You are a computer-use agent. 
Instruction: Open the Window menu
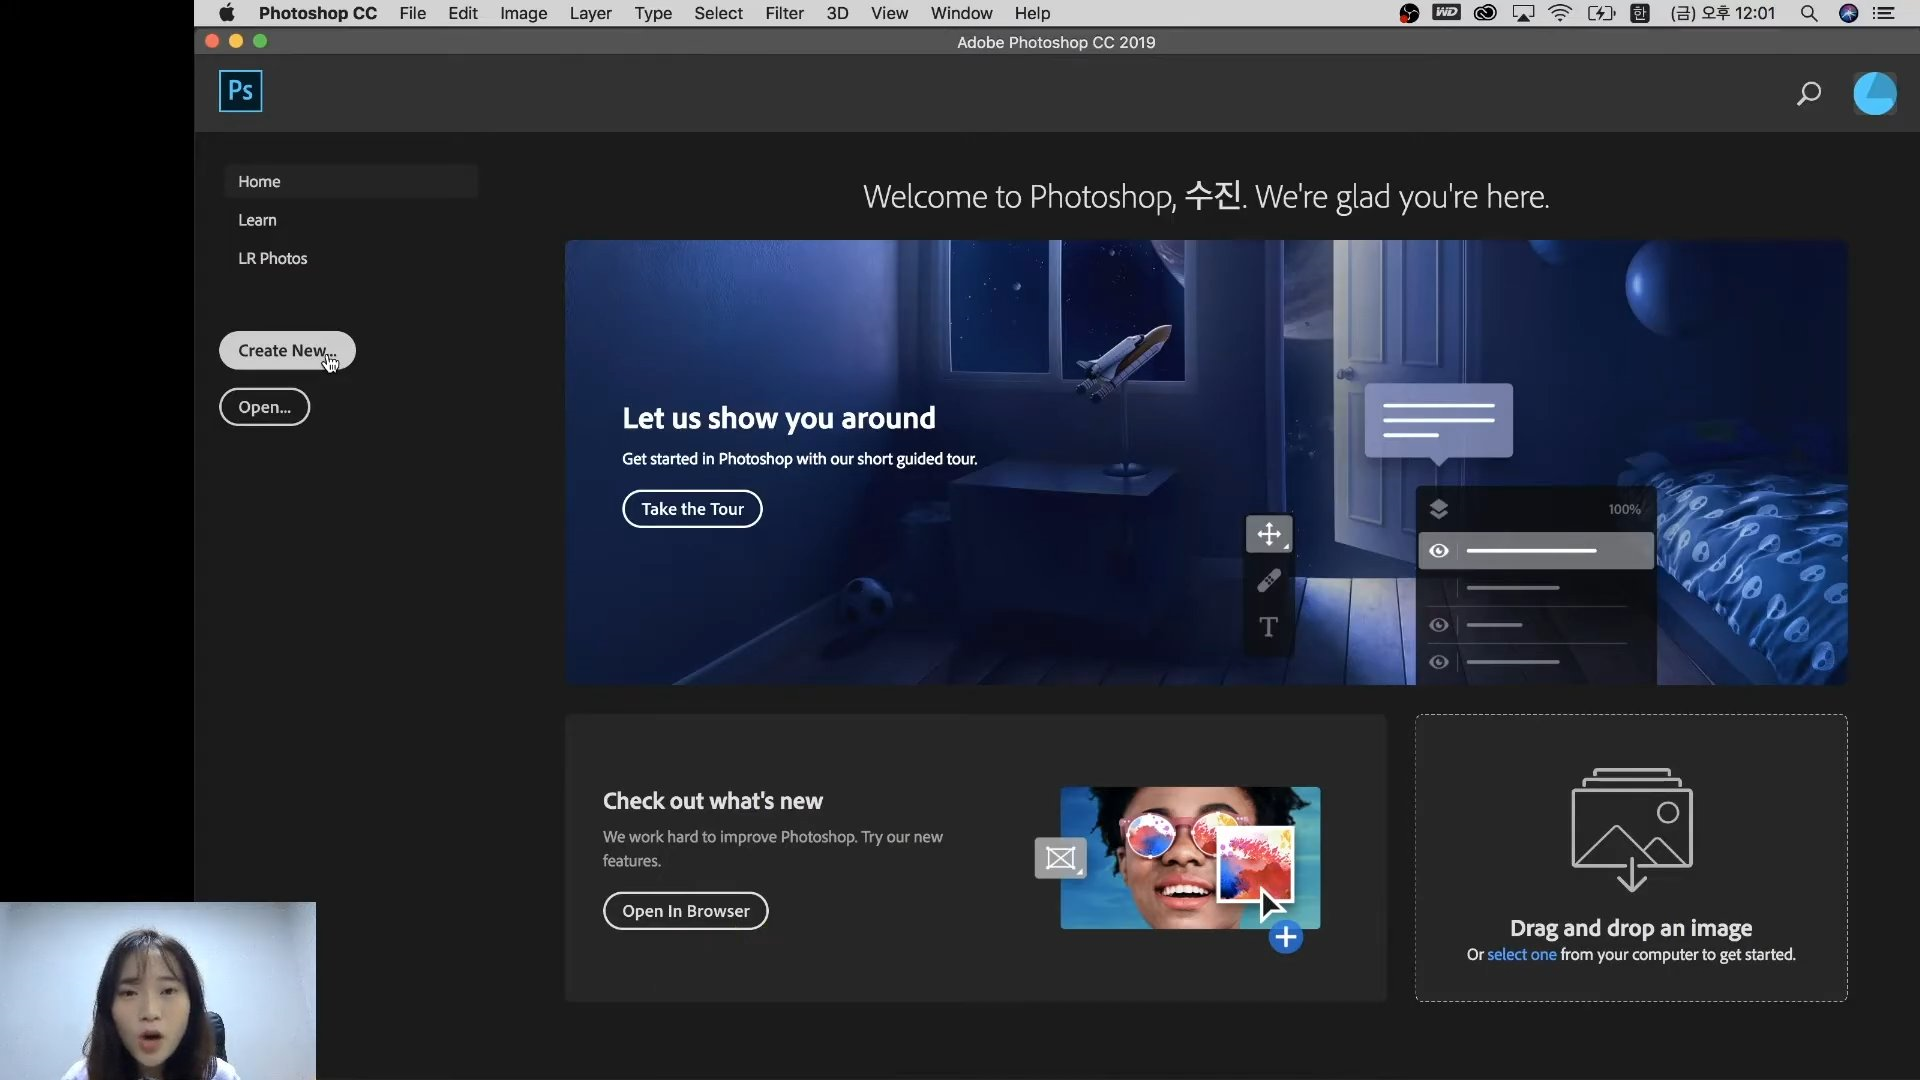(961, 13)
